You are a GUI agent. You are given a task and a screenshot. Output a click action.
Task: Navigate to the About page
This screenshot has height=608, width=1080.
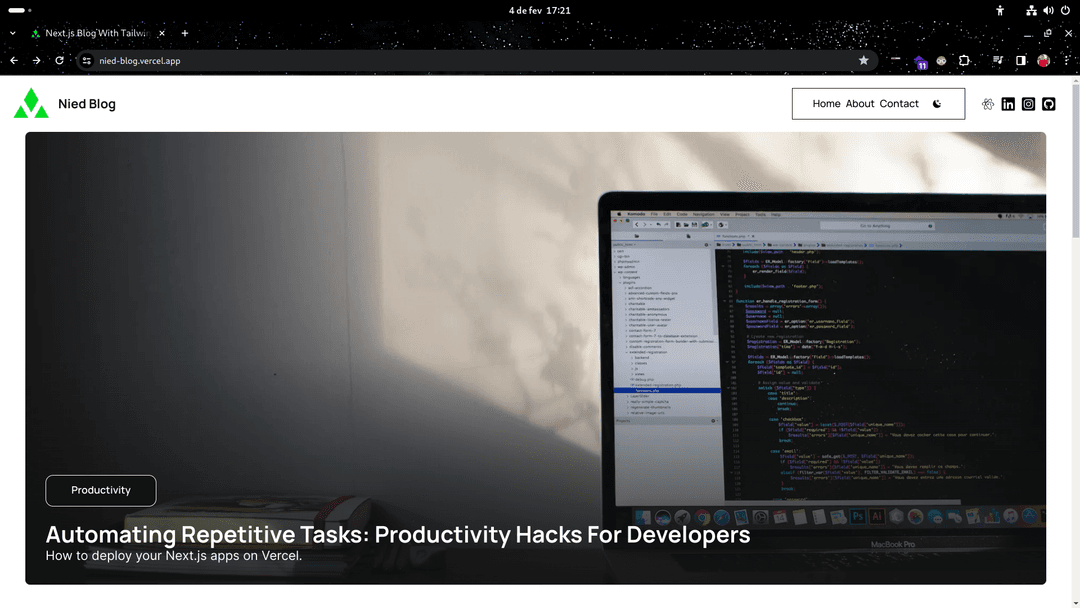coord(860,104)
